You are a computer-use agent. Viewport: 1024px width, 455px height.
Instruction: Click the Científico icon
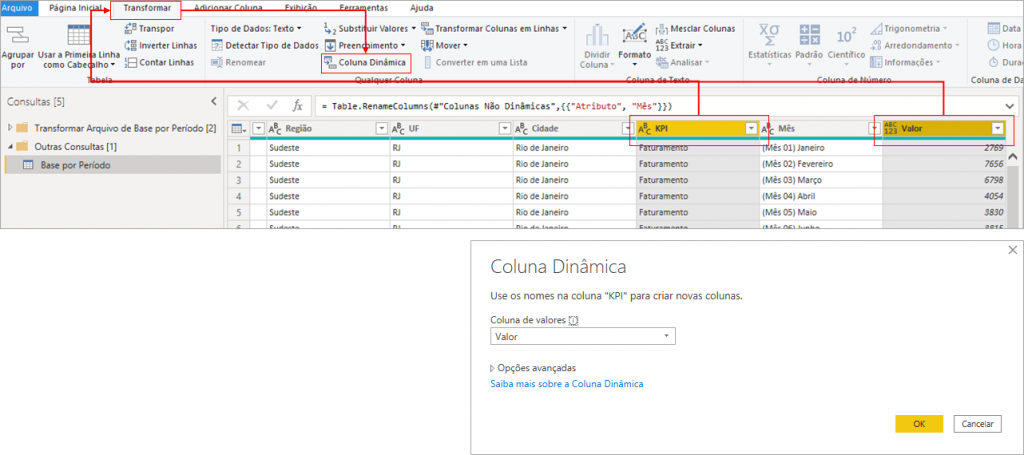coord(846,35)
